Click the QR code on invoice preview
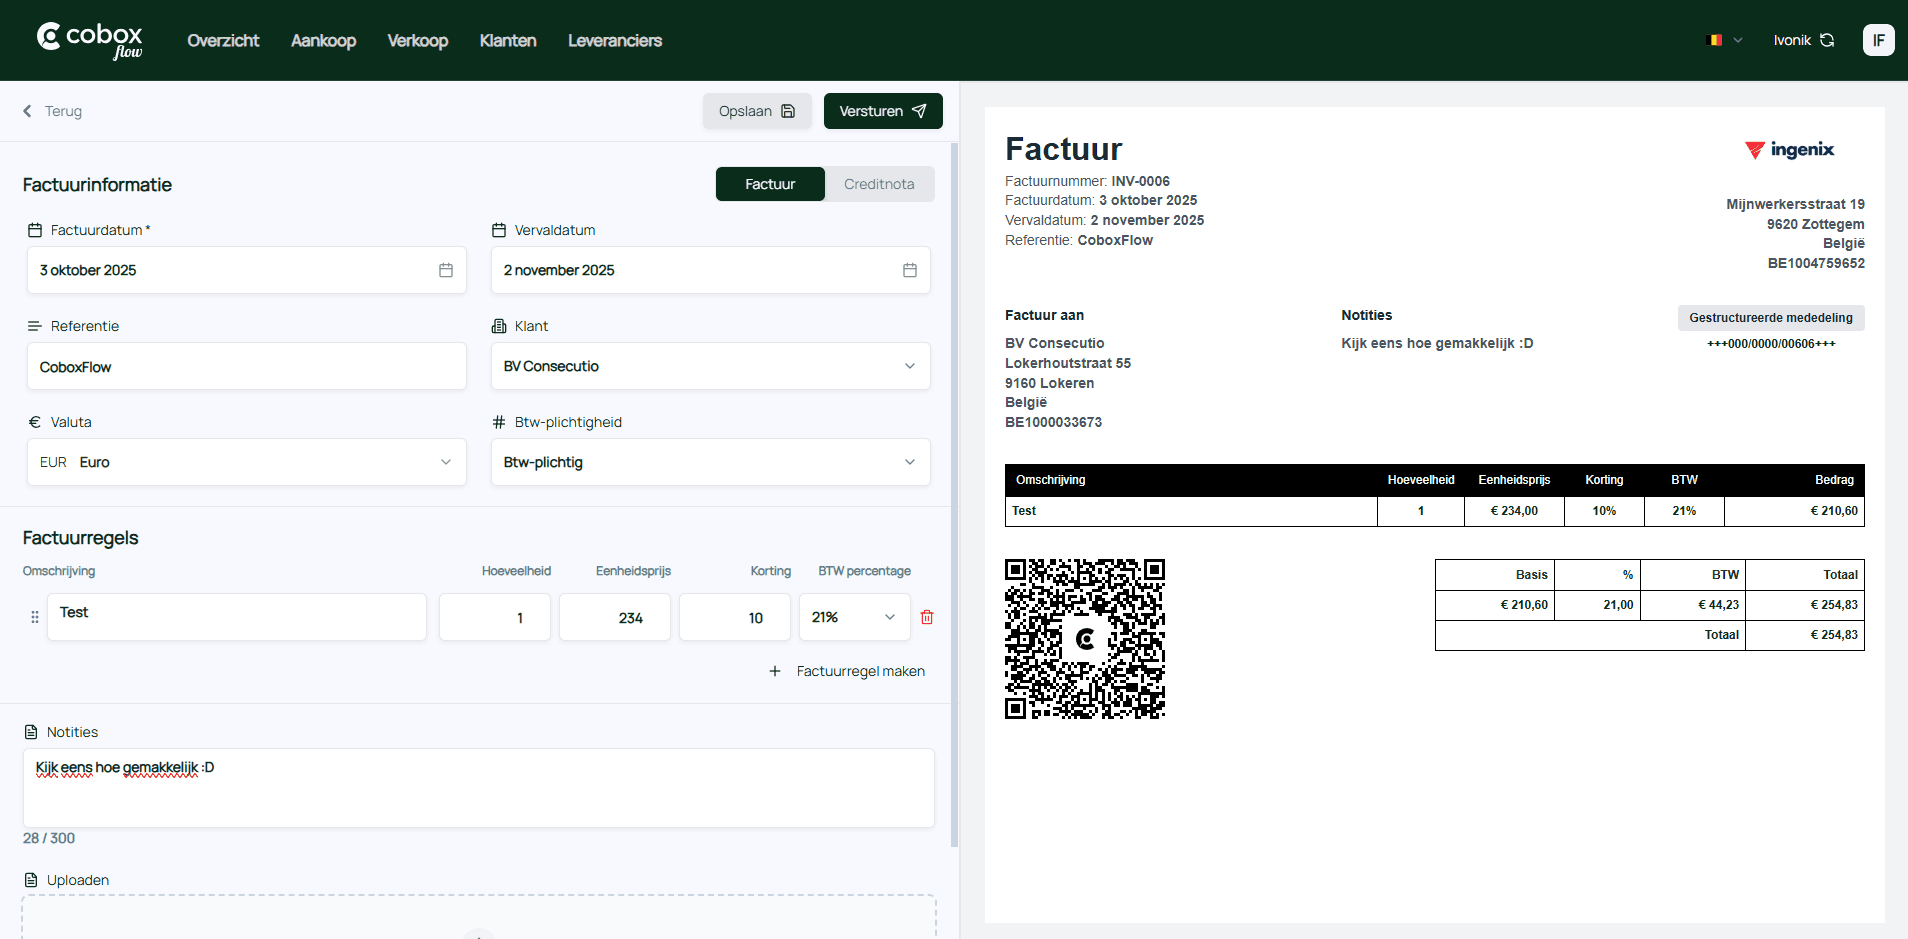 1085,638
